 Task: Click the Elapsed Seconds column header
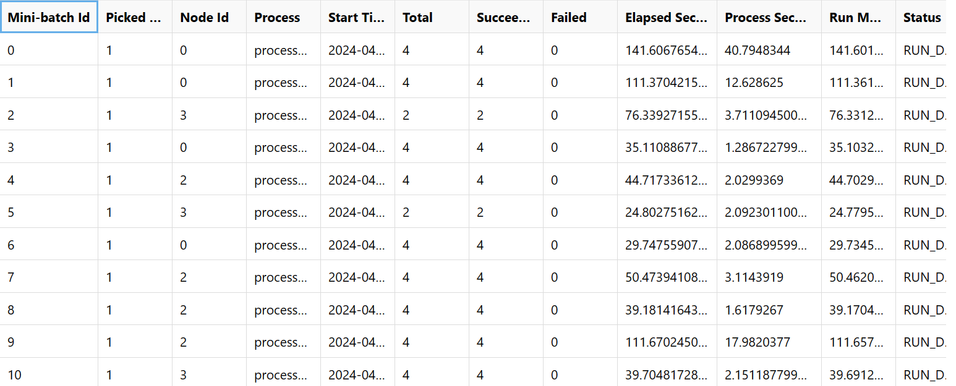[x=667, y=17]
